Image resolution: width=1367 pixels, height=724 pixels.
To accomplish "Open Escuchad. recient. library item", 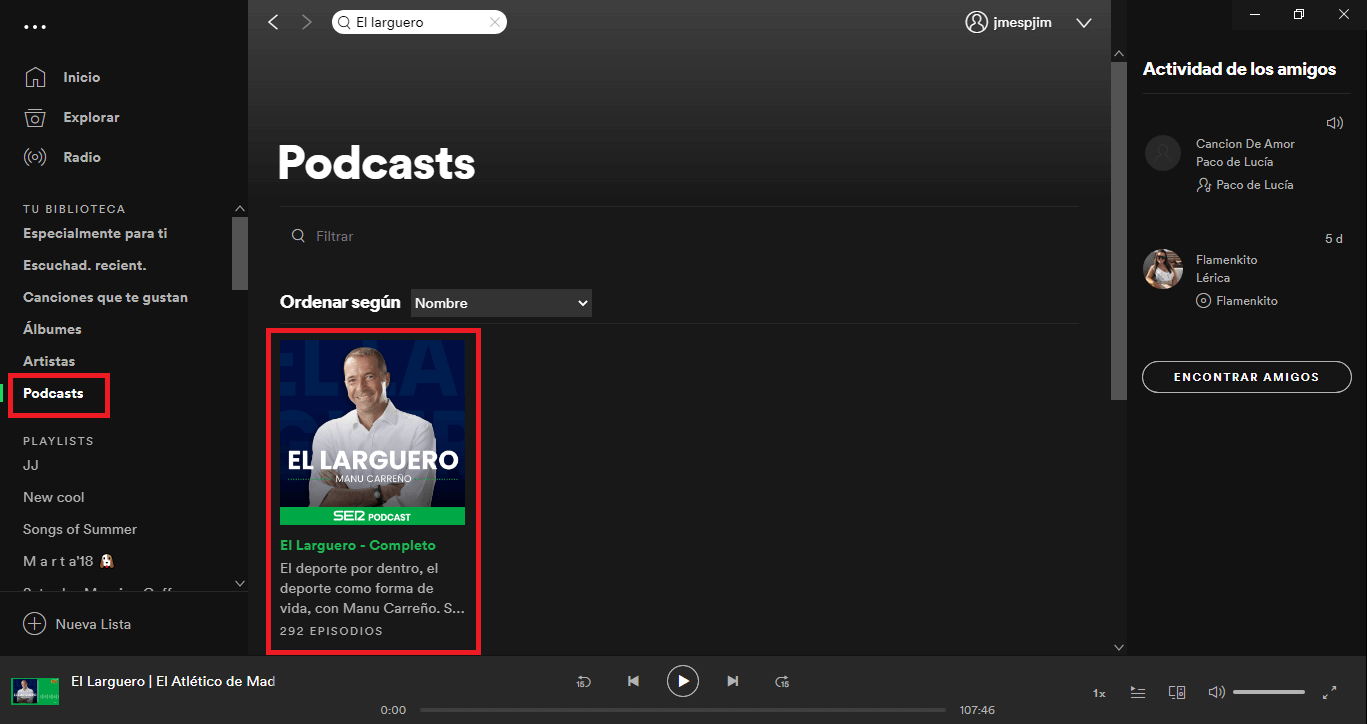I will (x=85, y=265).
